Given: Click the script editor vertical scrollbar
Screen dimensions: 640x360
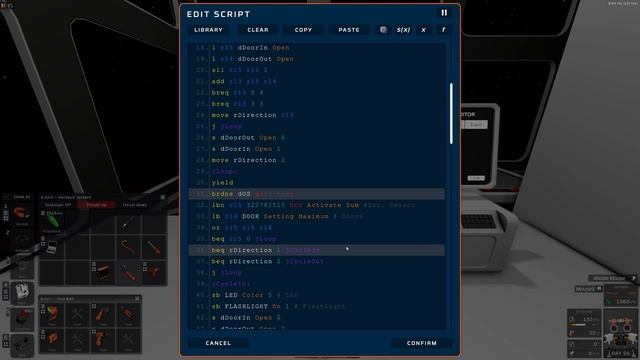Looking at the screenshot, I should (451, 113).
